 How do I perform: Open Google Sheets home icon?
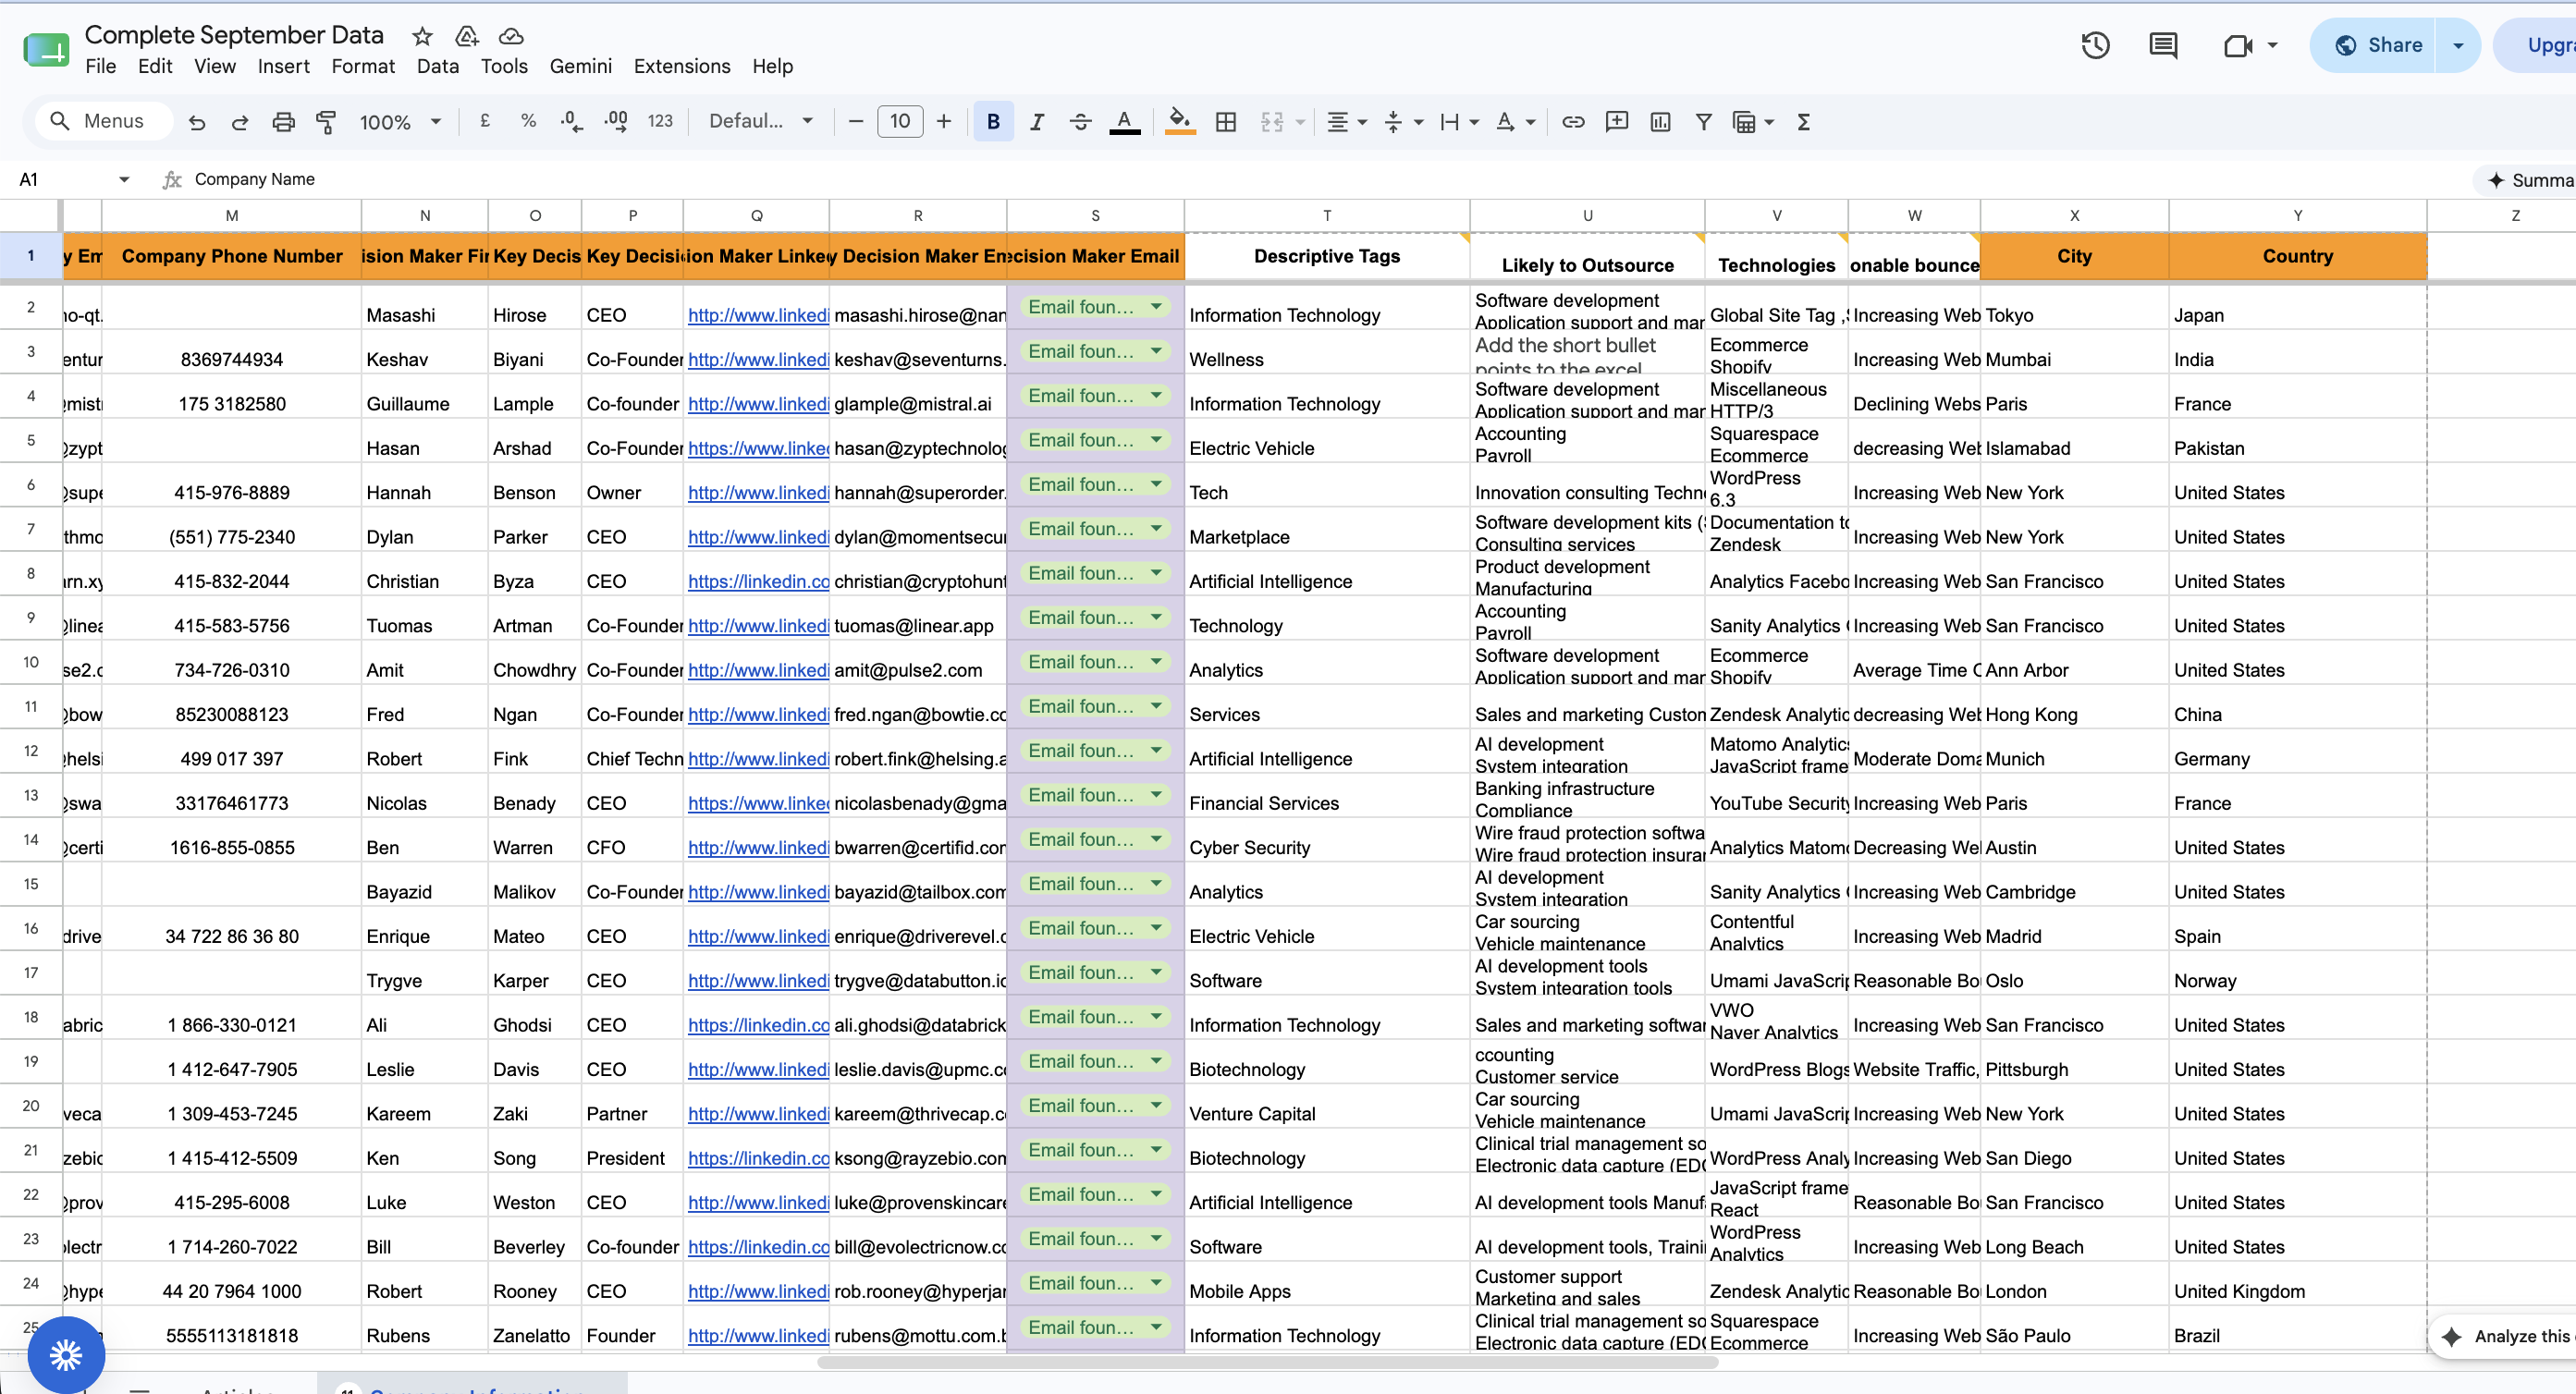click(x=46, y=48)
